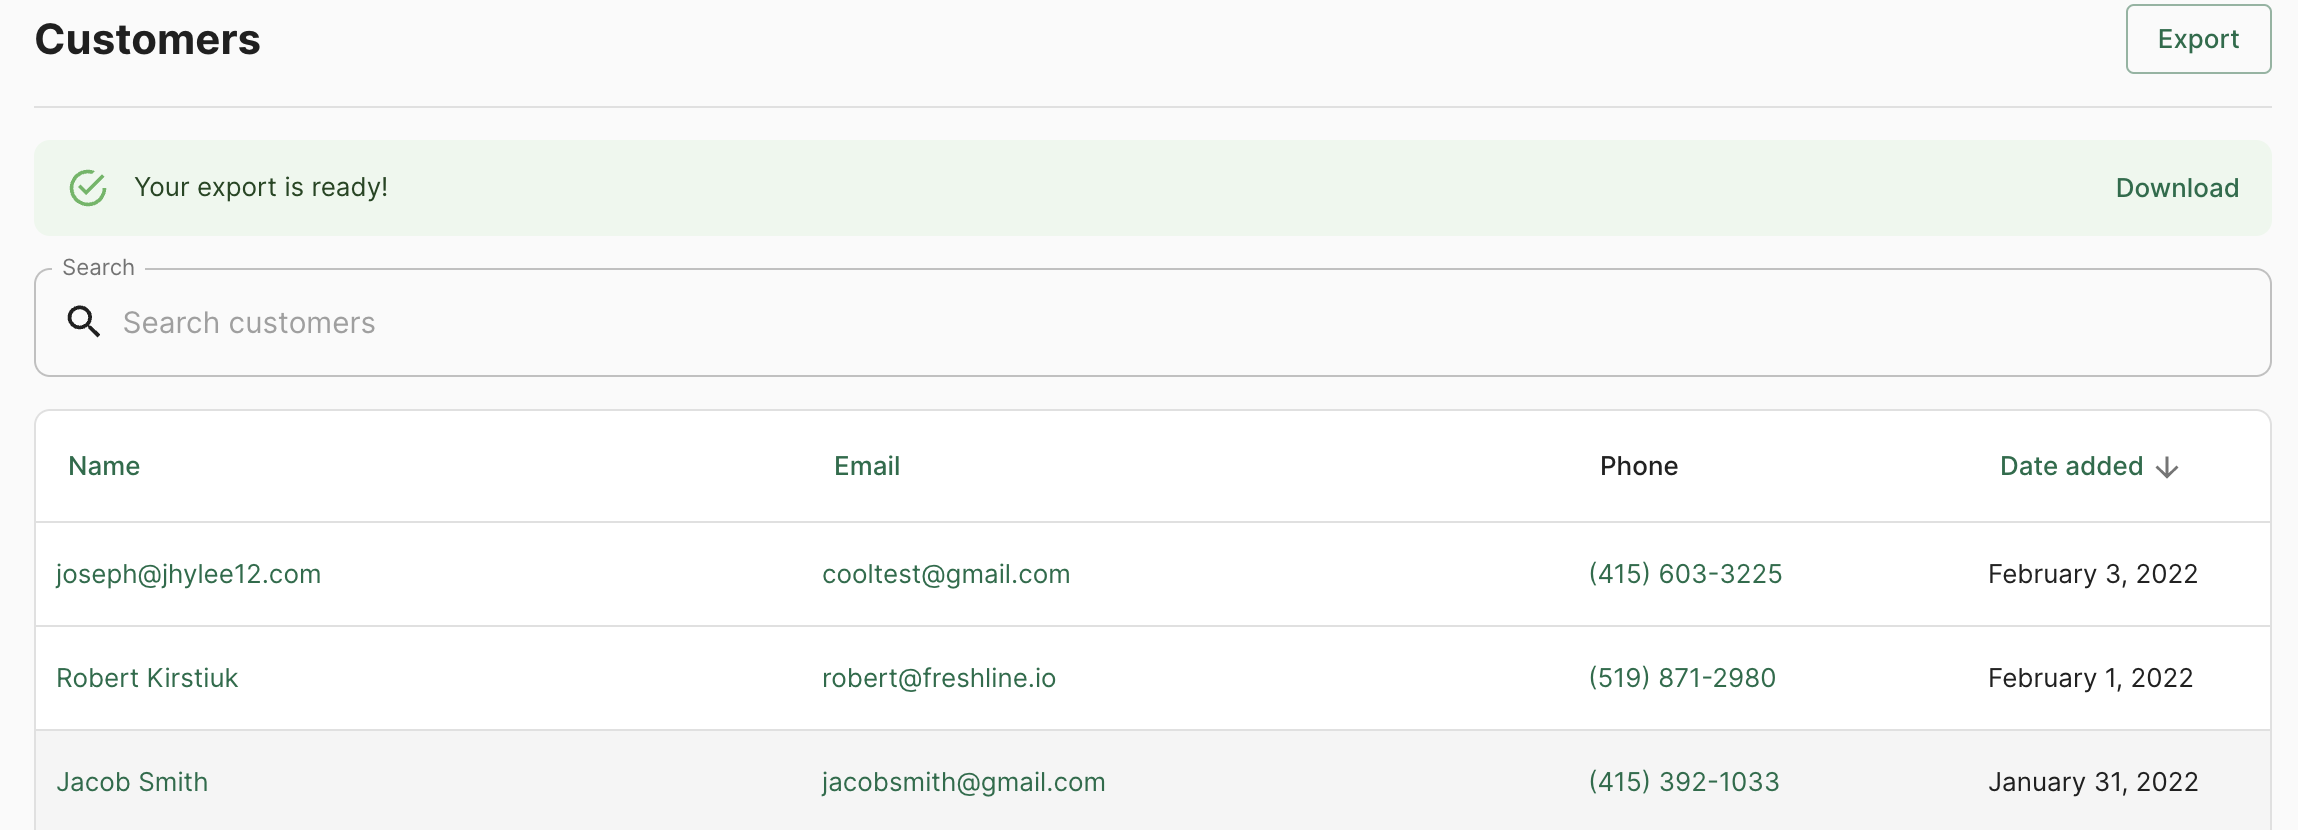
Task: Click the green checkmark success icon
Action: click(x=88, y=188)
